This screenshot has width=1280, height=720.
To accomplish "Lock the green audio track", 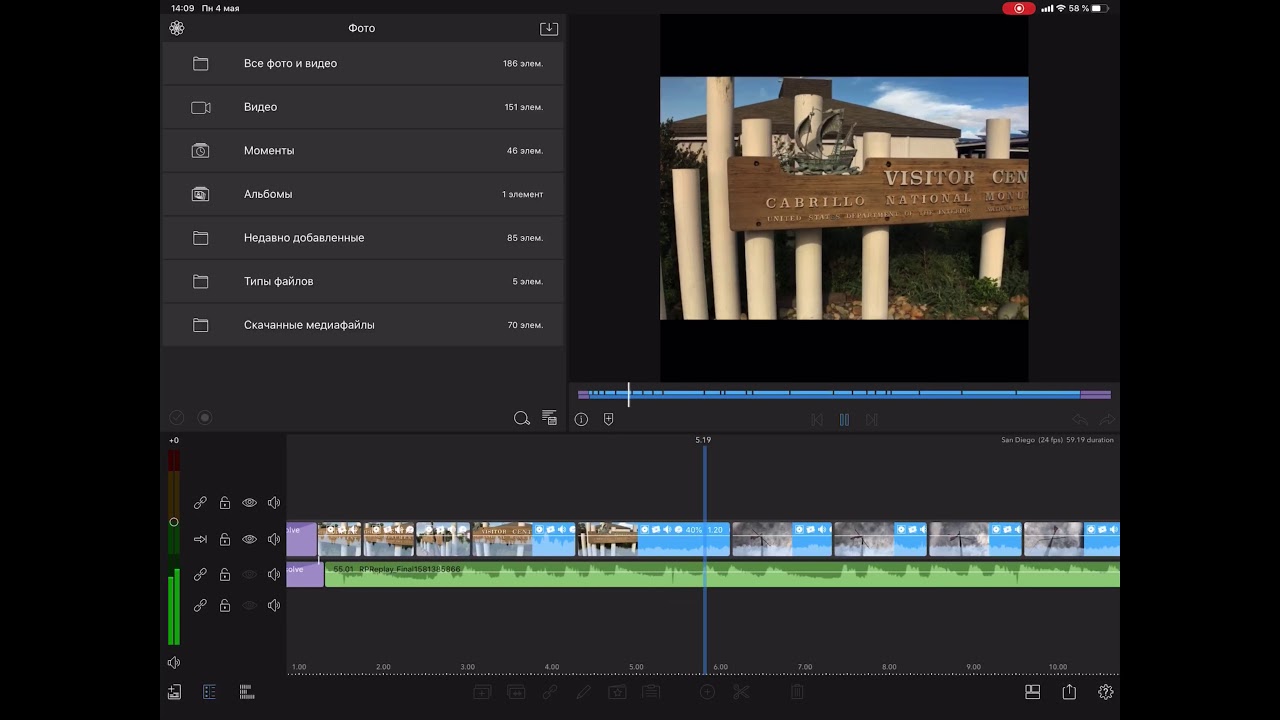I will pyautogui.click(x=225, y=575).
